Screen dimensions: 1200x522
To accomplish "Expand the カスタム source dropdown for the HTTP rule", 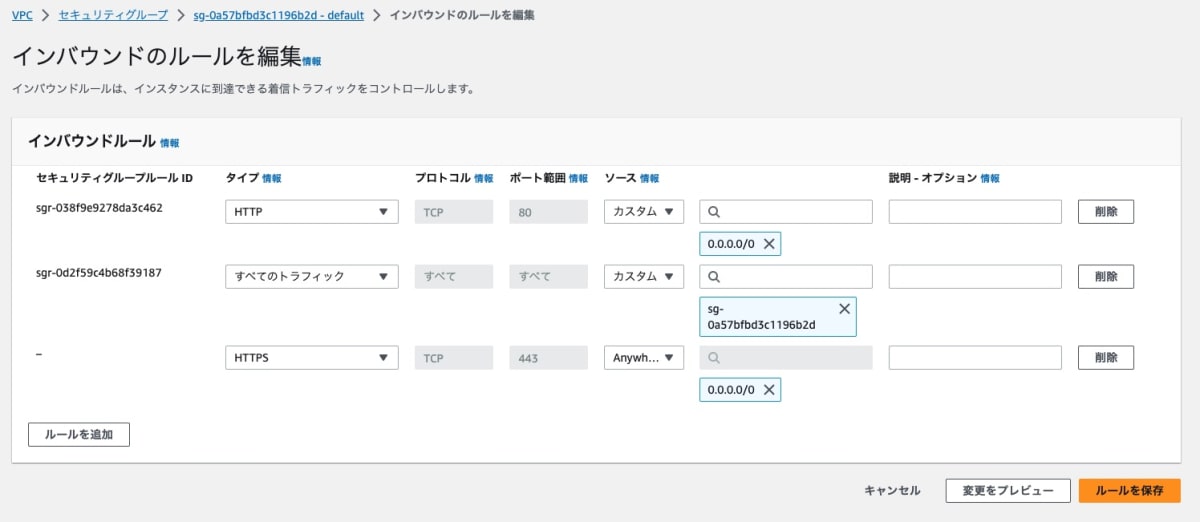I will (x=644, y=212).
